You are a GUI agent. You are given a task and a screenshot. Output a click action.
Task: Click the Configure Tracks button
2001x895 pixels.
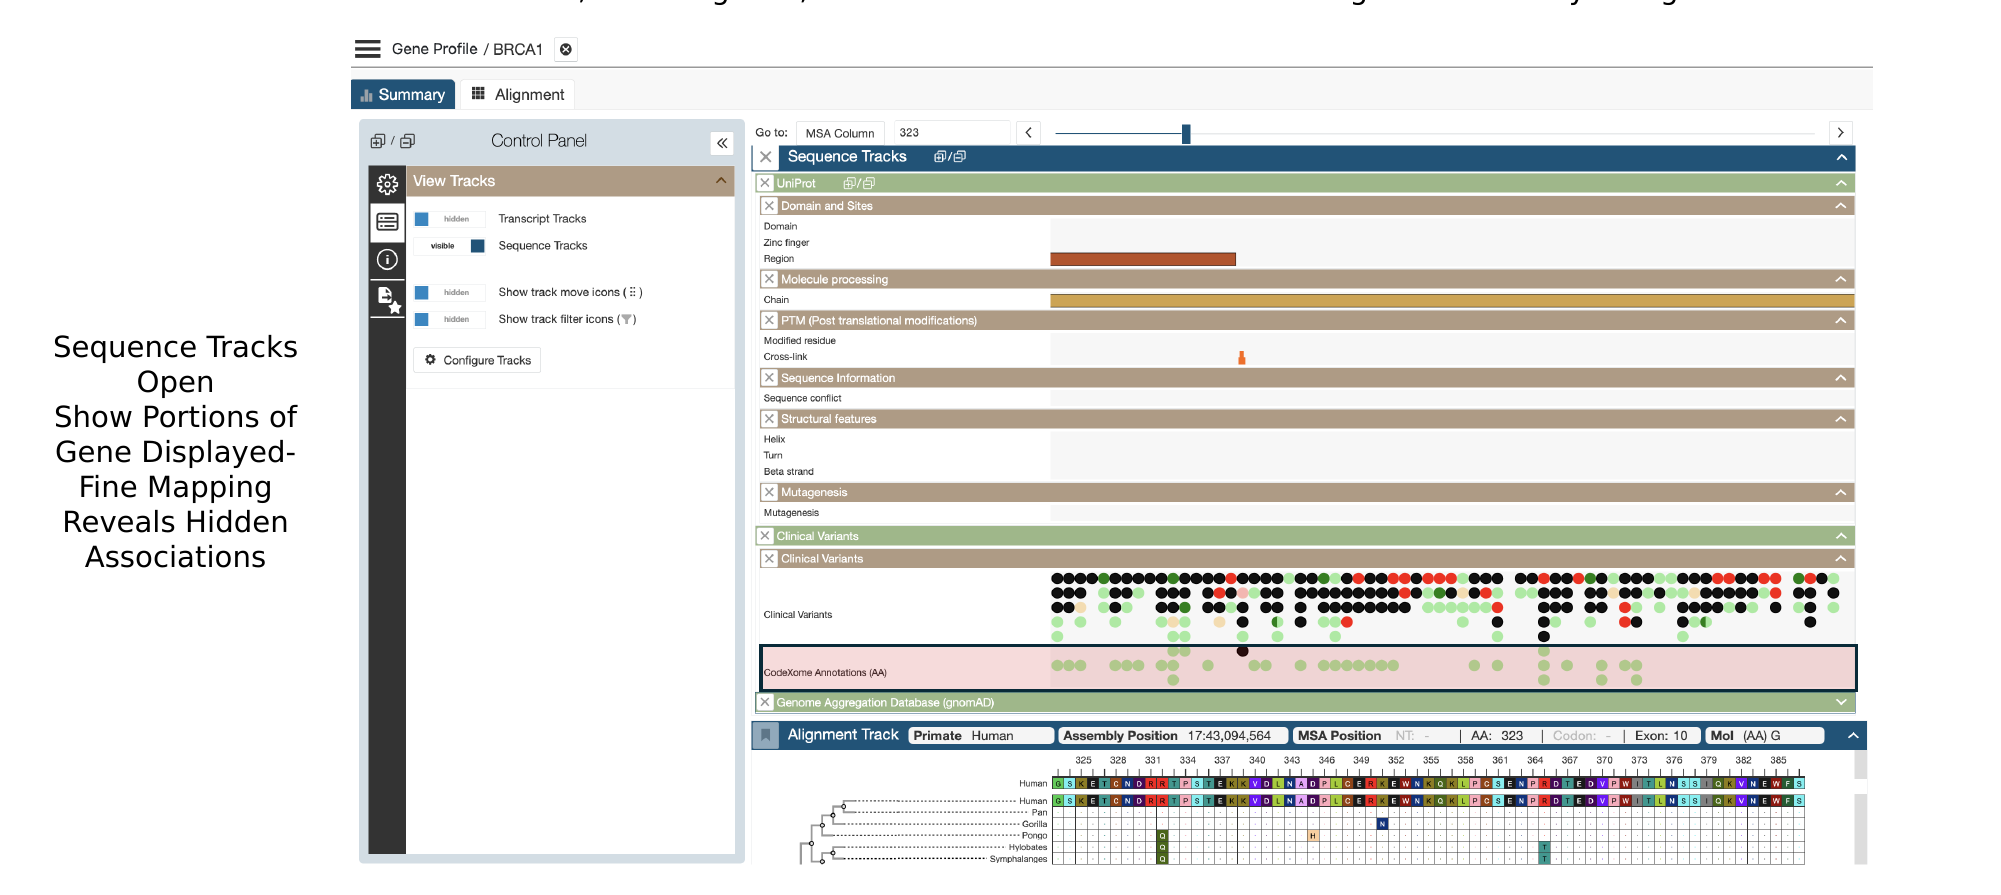477,360
